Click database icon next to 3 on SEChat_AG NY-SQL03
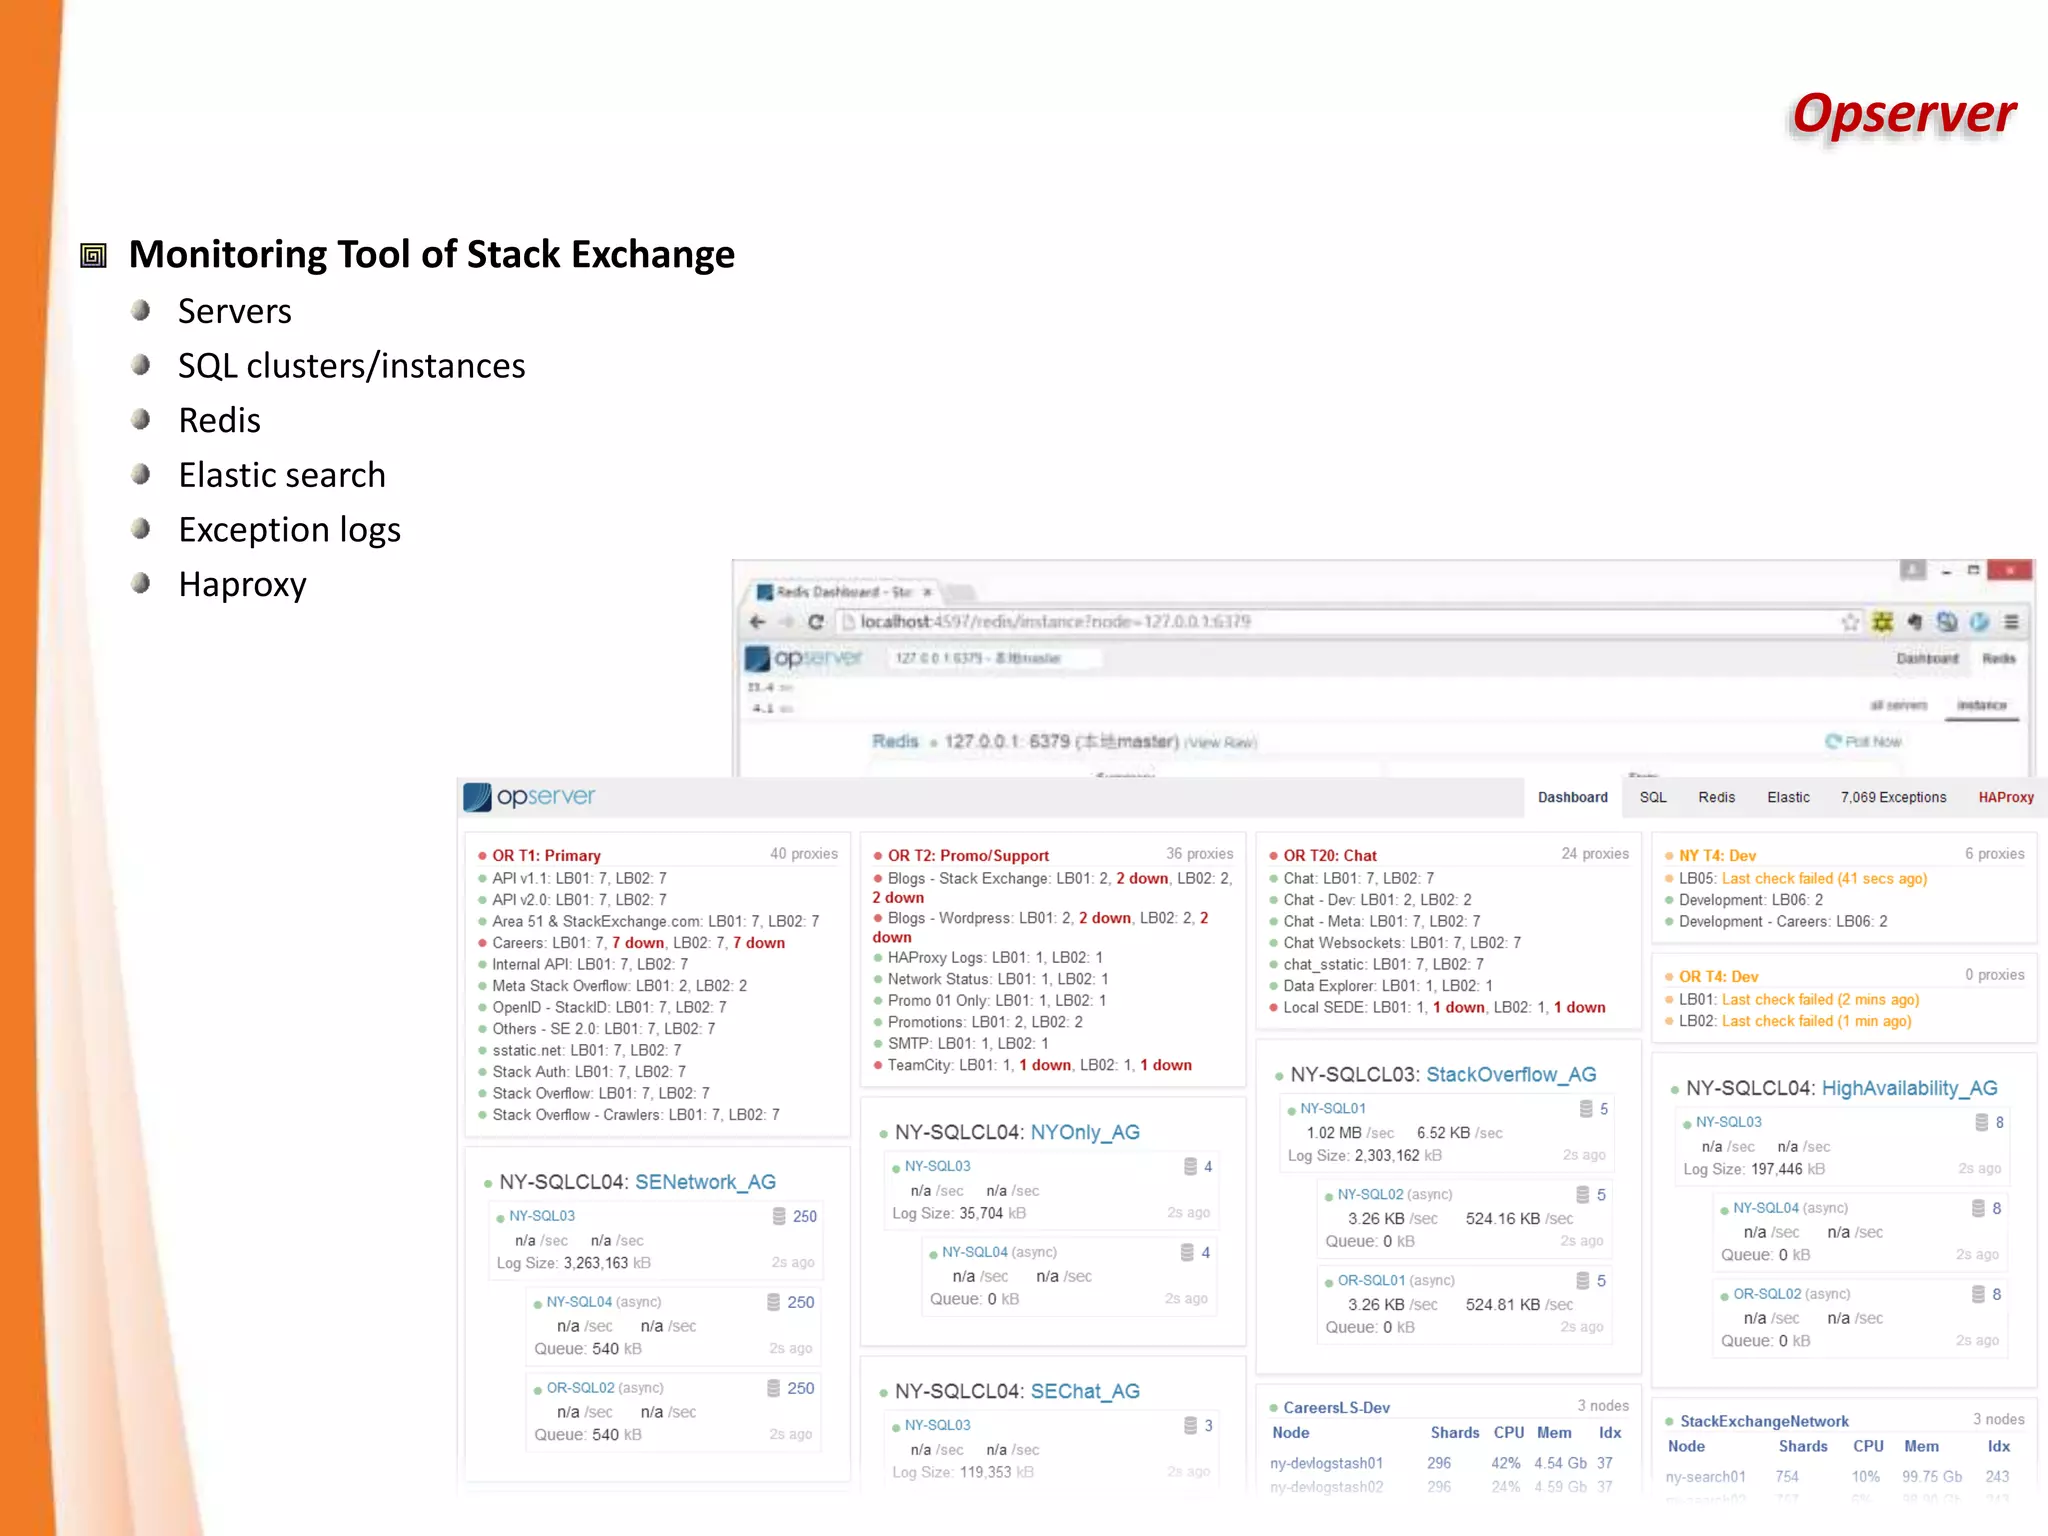 point(1190,1425)
